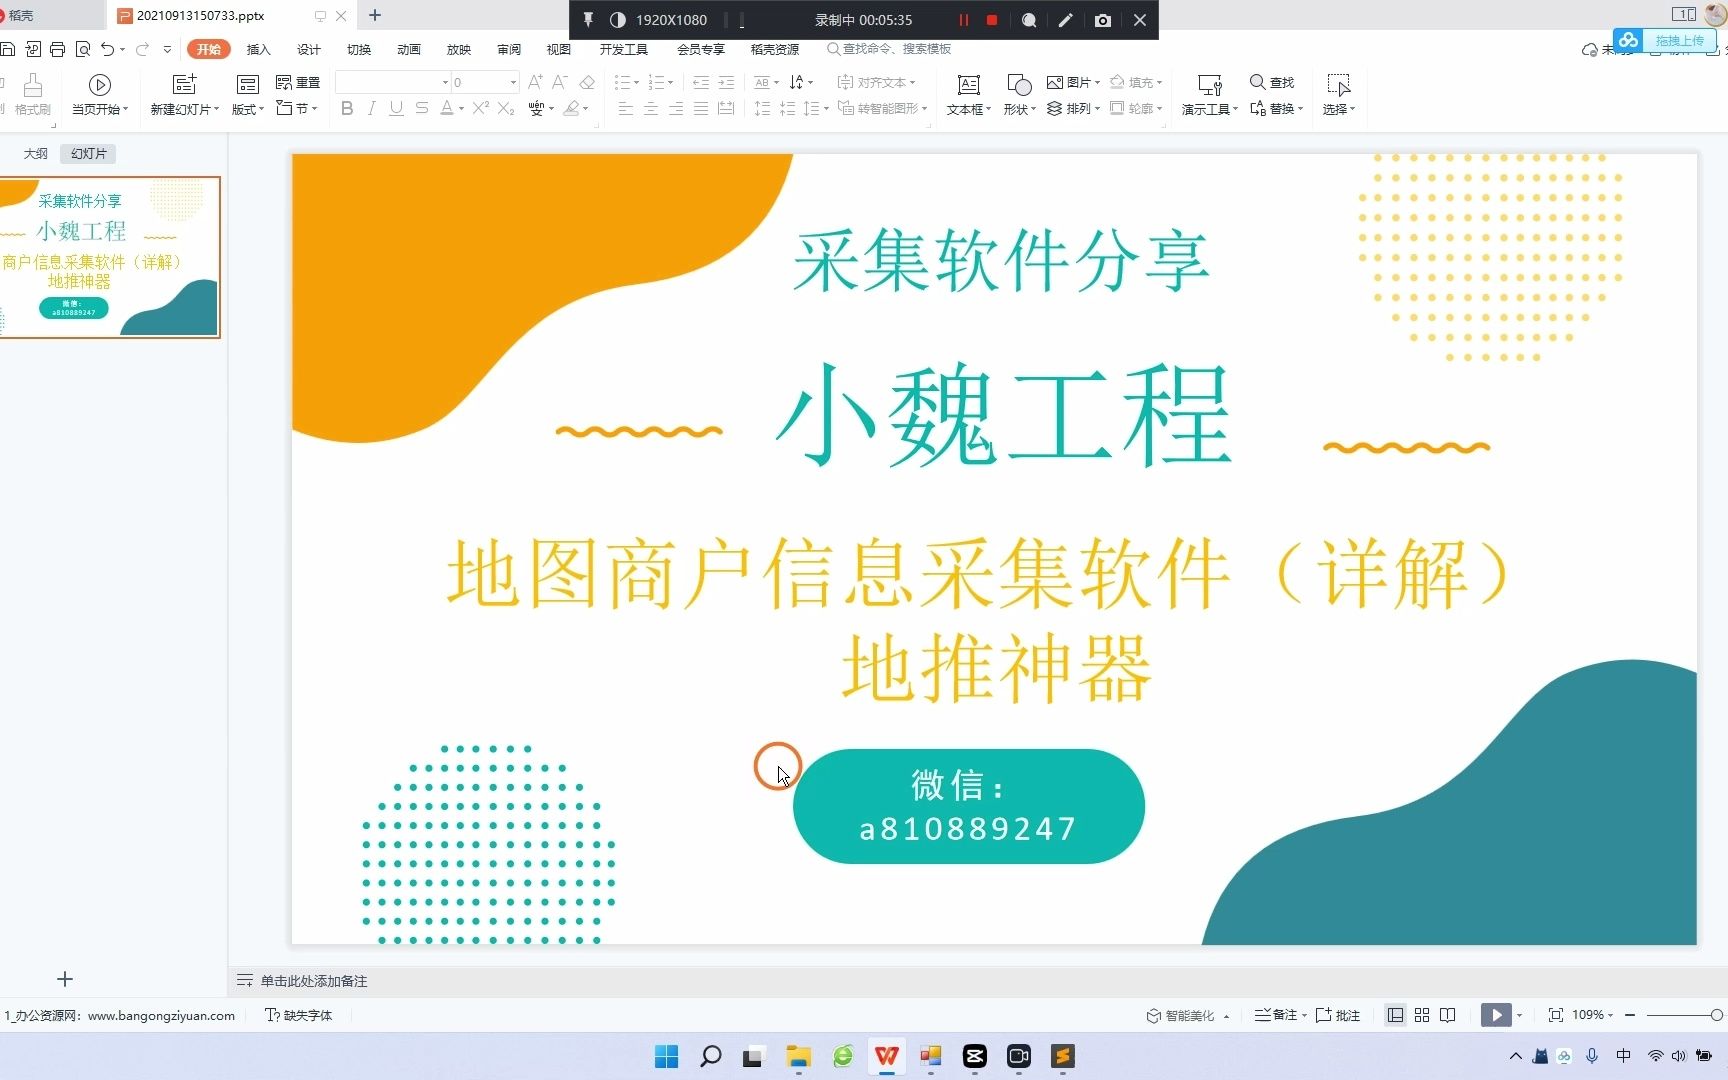Screen dimensions: 1728x1080
Task: Switch to the 插入 ribbon tab
Action: 258,48
